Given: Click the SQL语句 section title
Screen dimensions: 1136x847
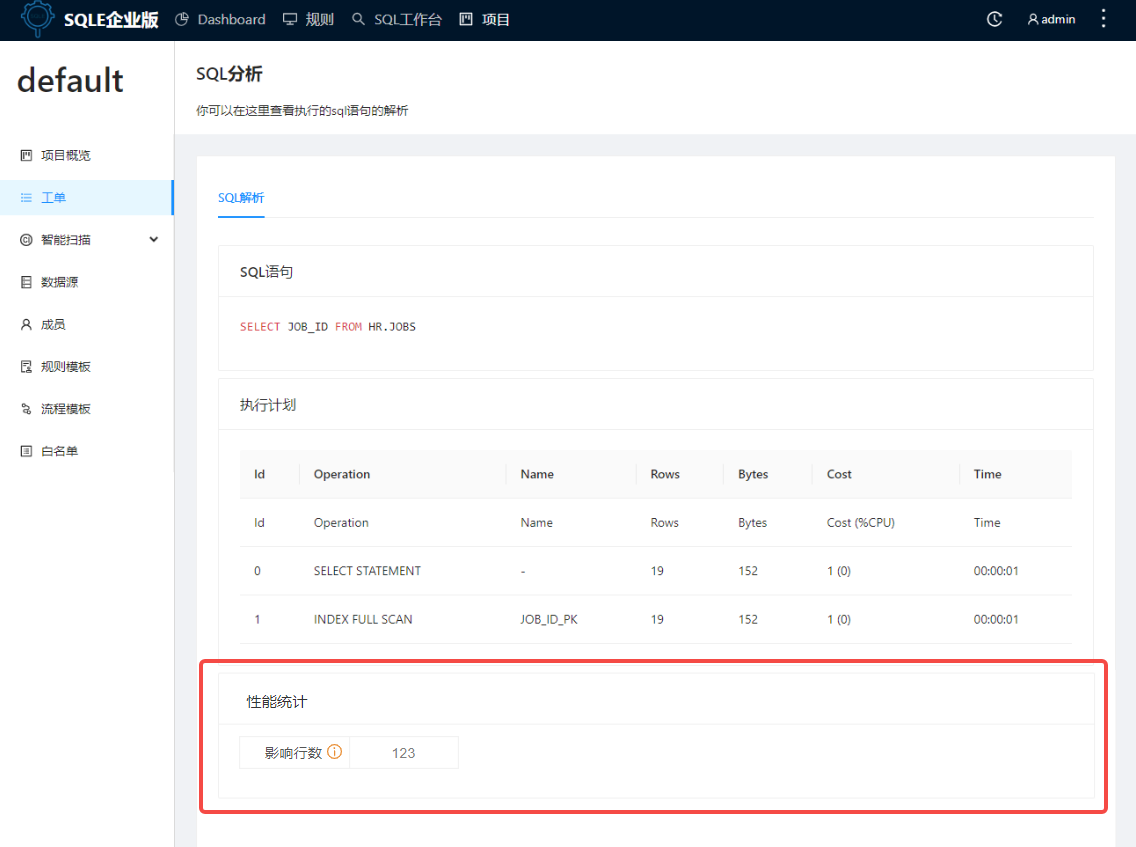Looking at the screenshot, I should 267,272.
